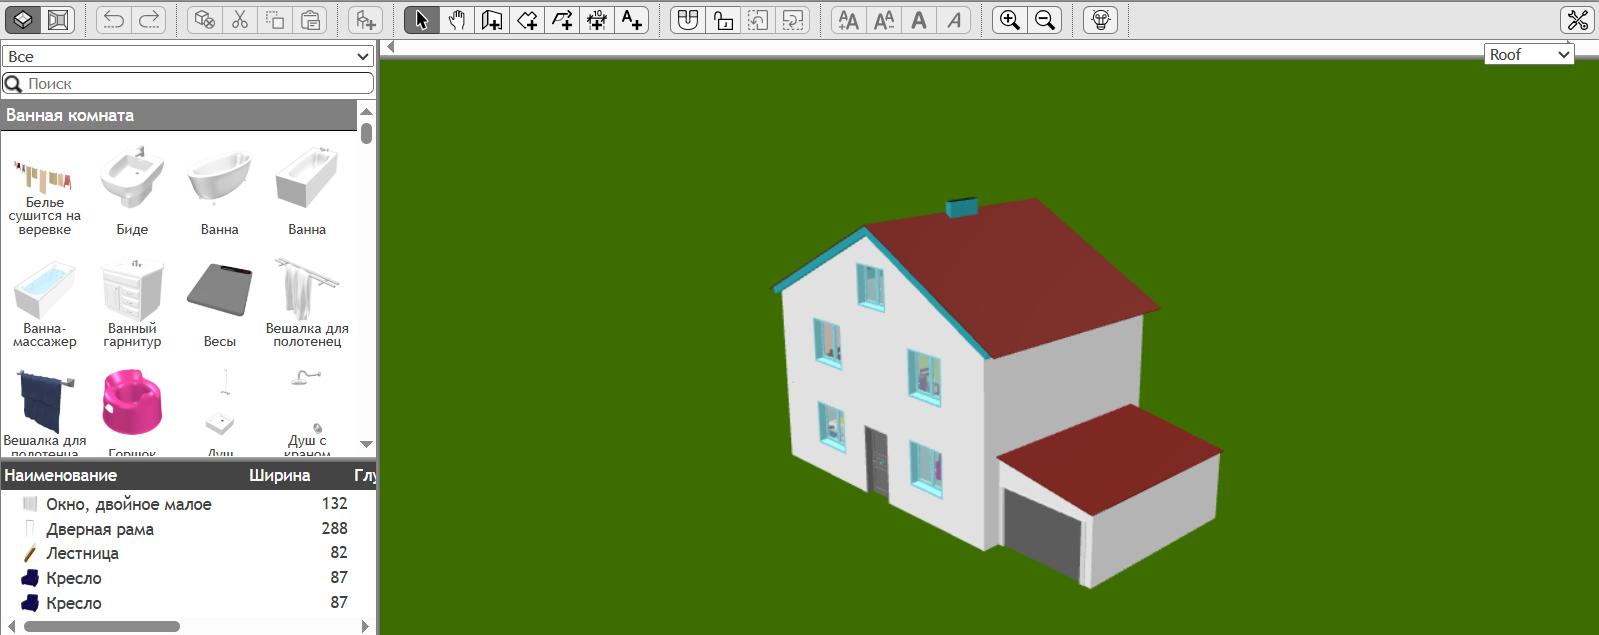
Task: Expand the furniture category dropdown 'Все'
Action: 188,57
